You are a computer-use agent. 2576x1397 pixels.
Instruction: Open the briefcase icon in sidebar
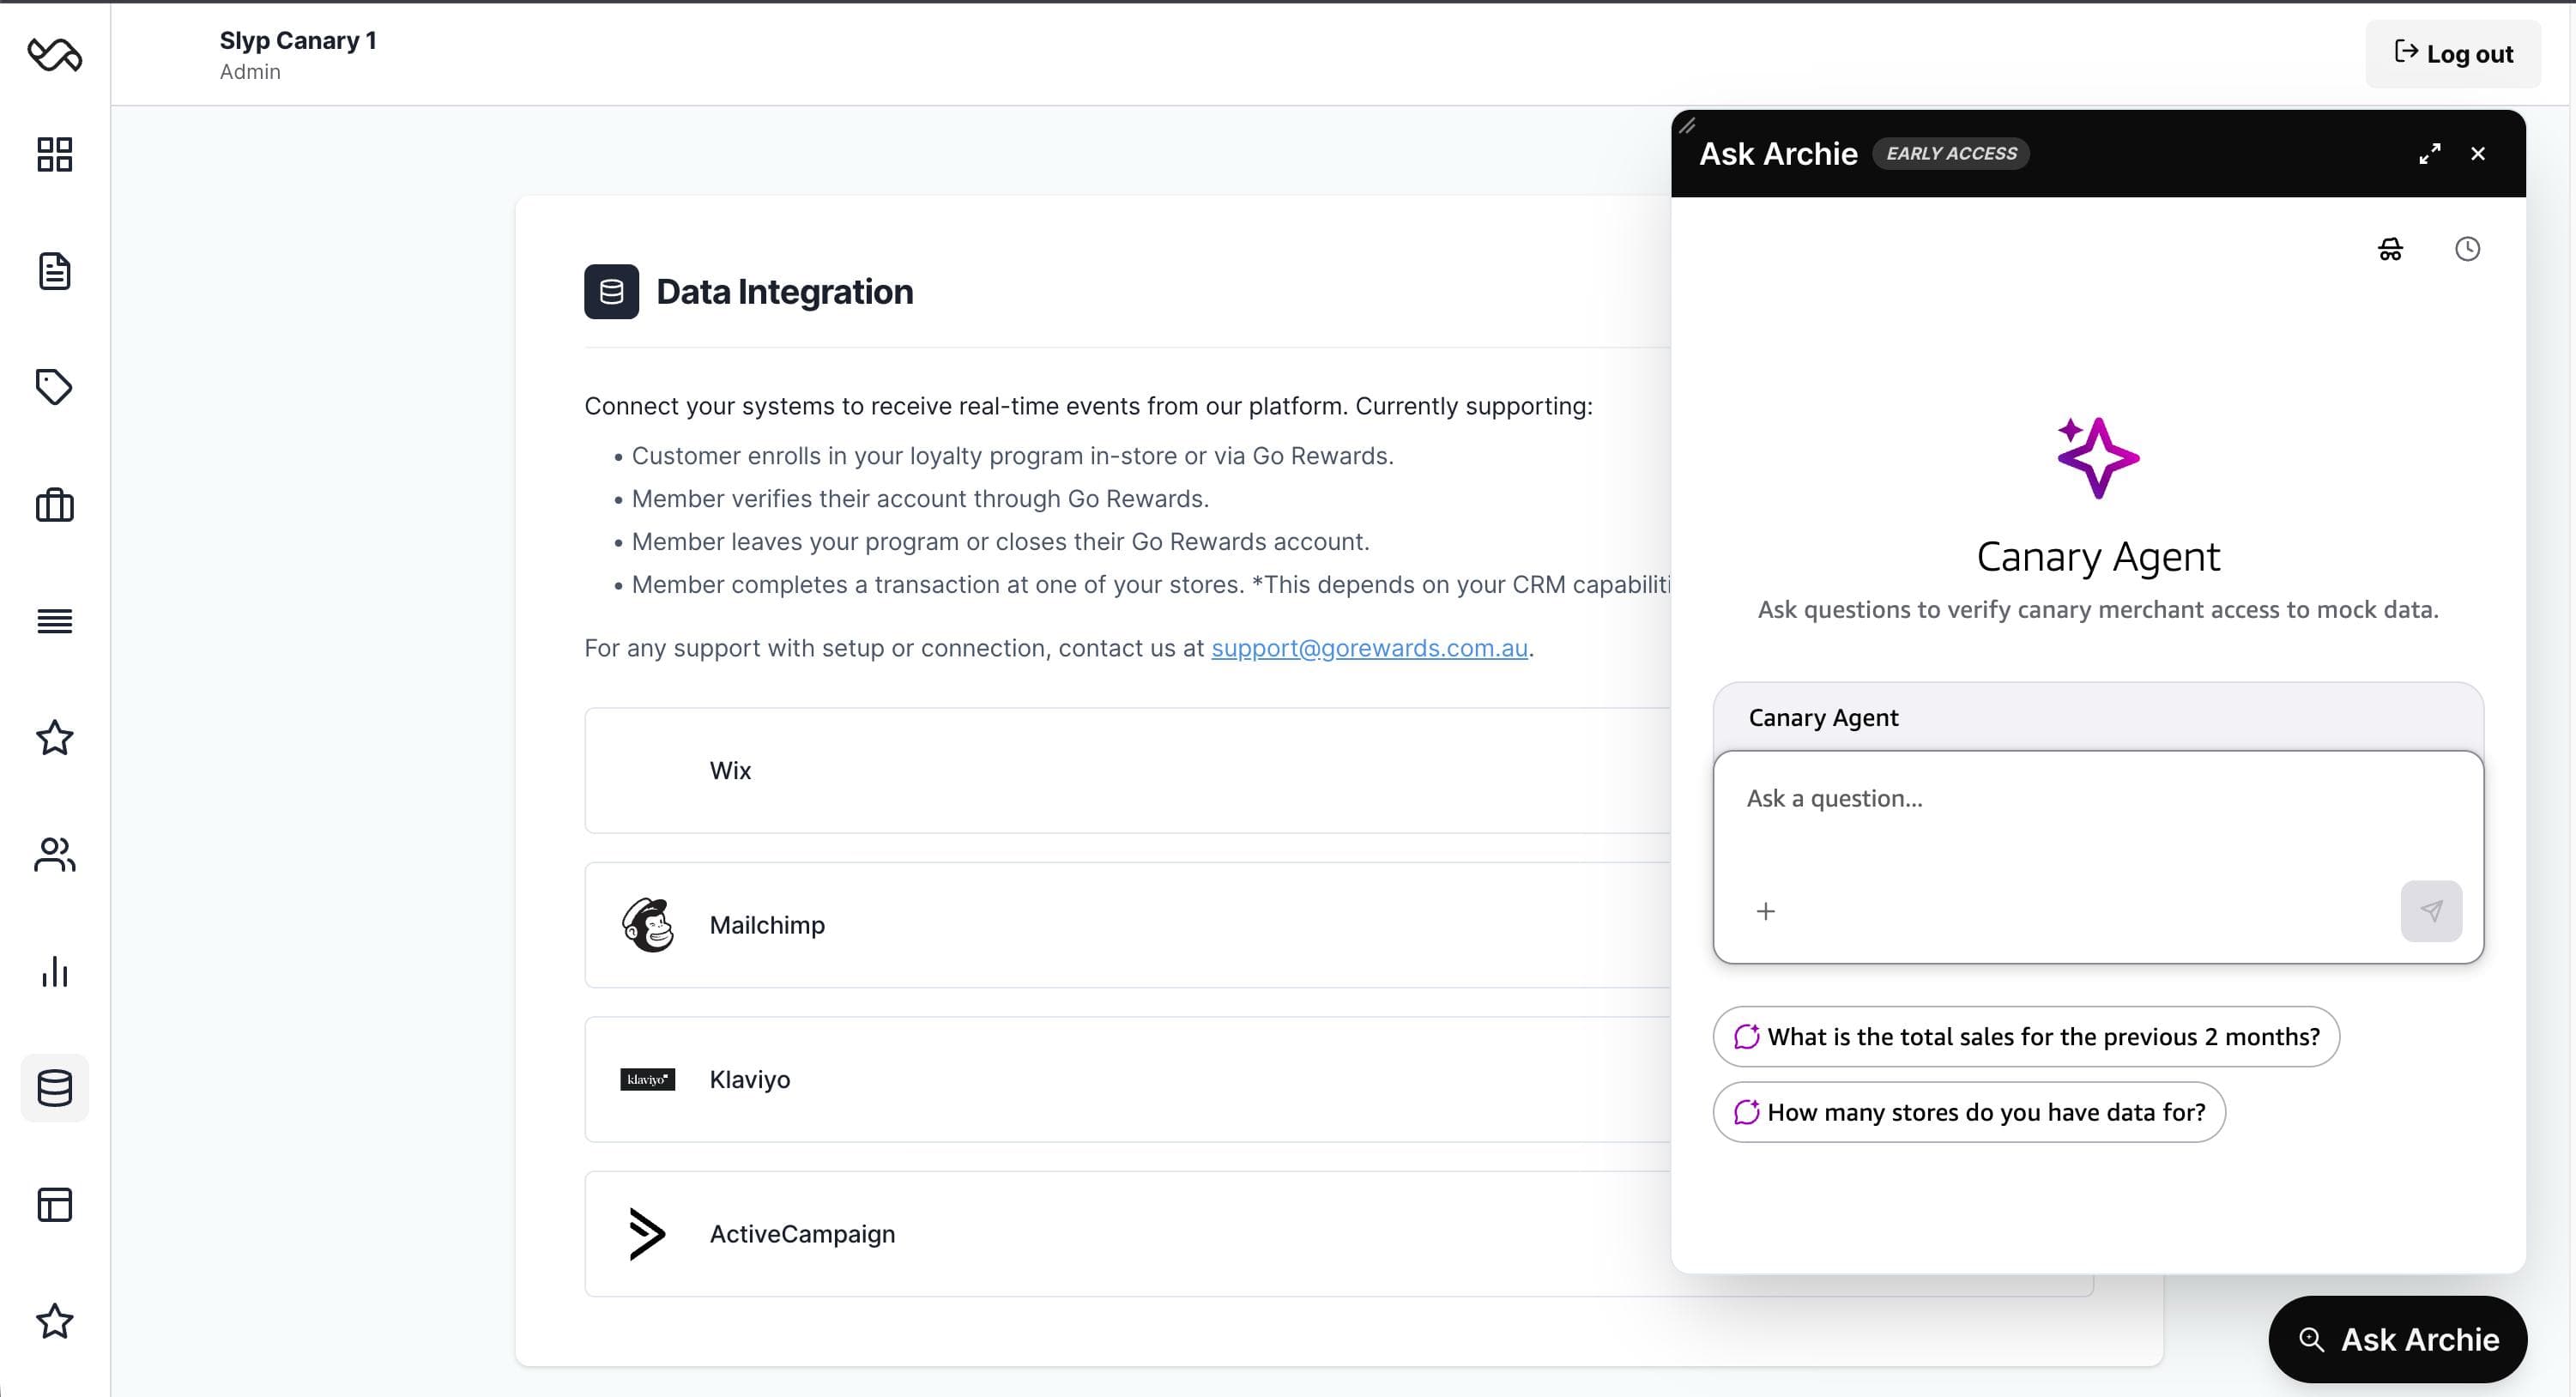pos(54,504)
